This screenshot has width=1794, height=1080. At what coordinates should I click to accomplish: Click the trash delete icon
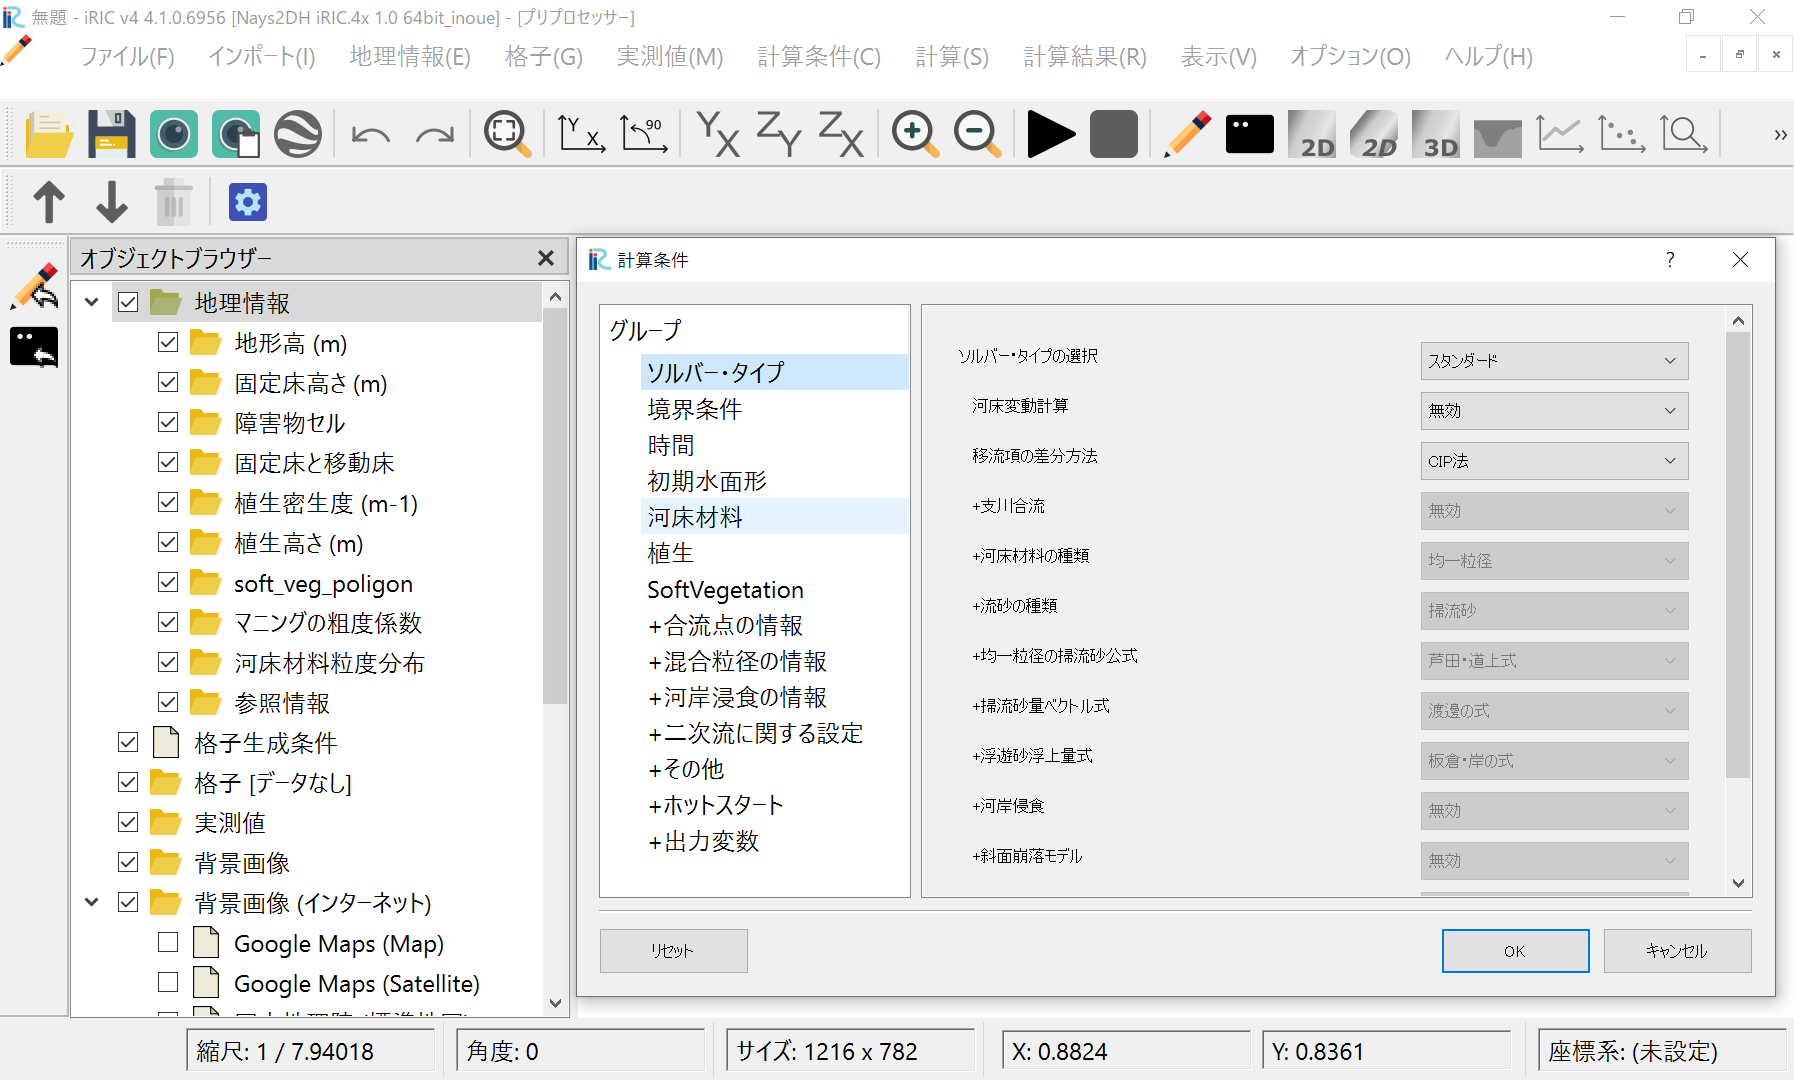coord(173,202)
